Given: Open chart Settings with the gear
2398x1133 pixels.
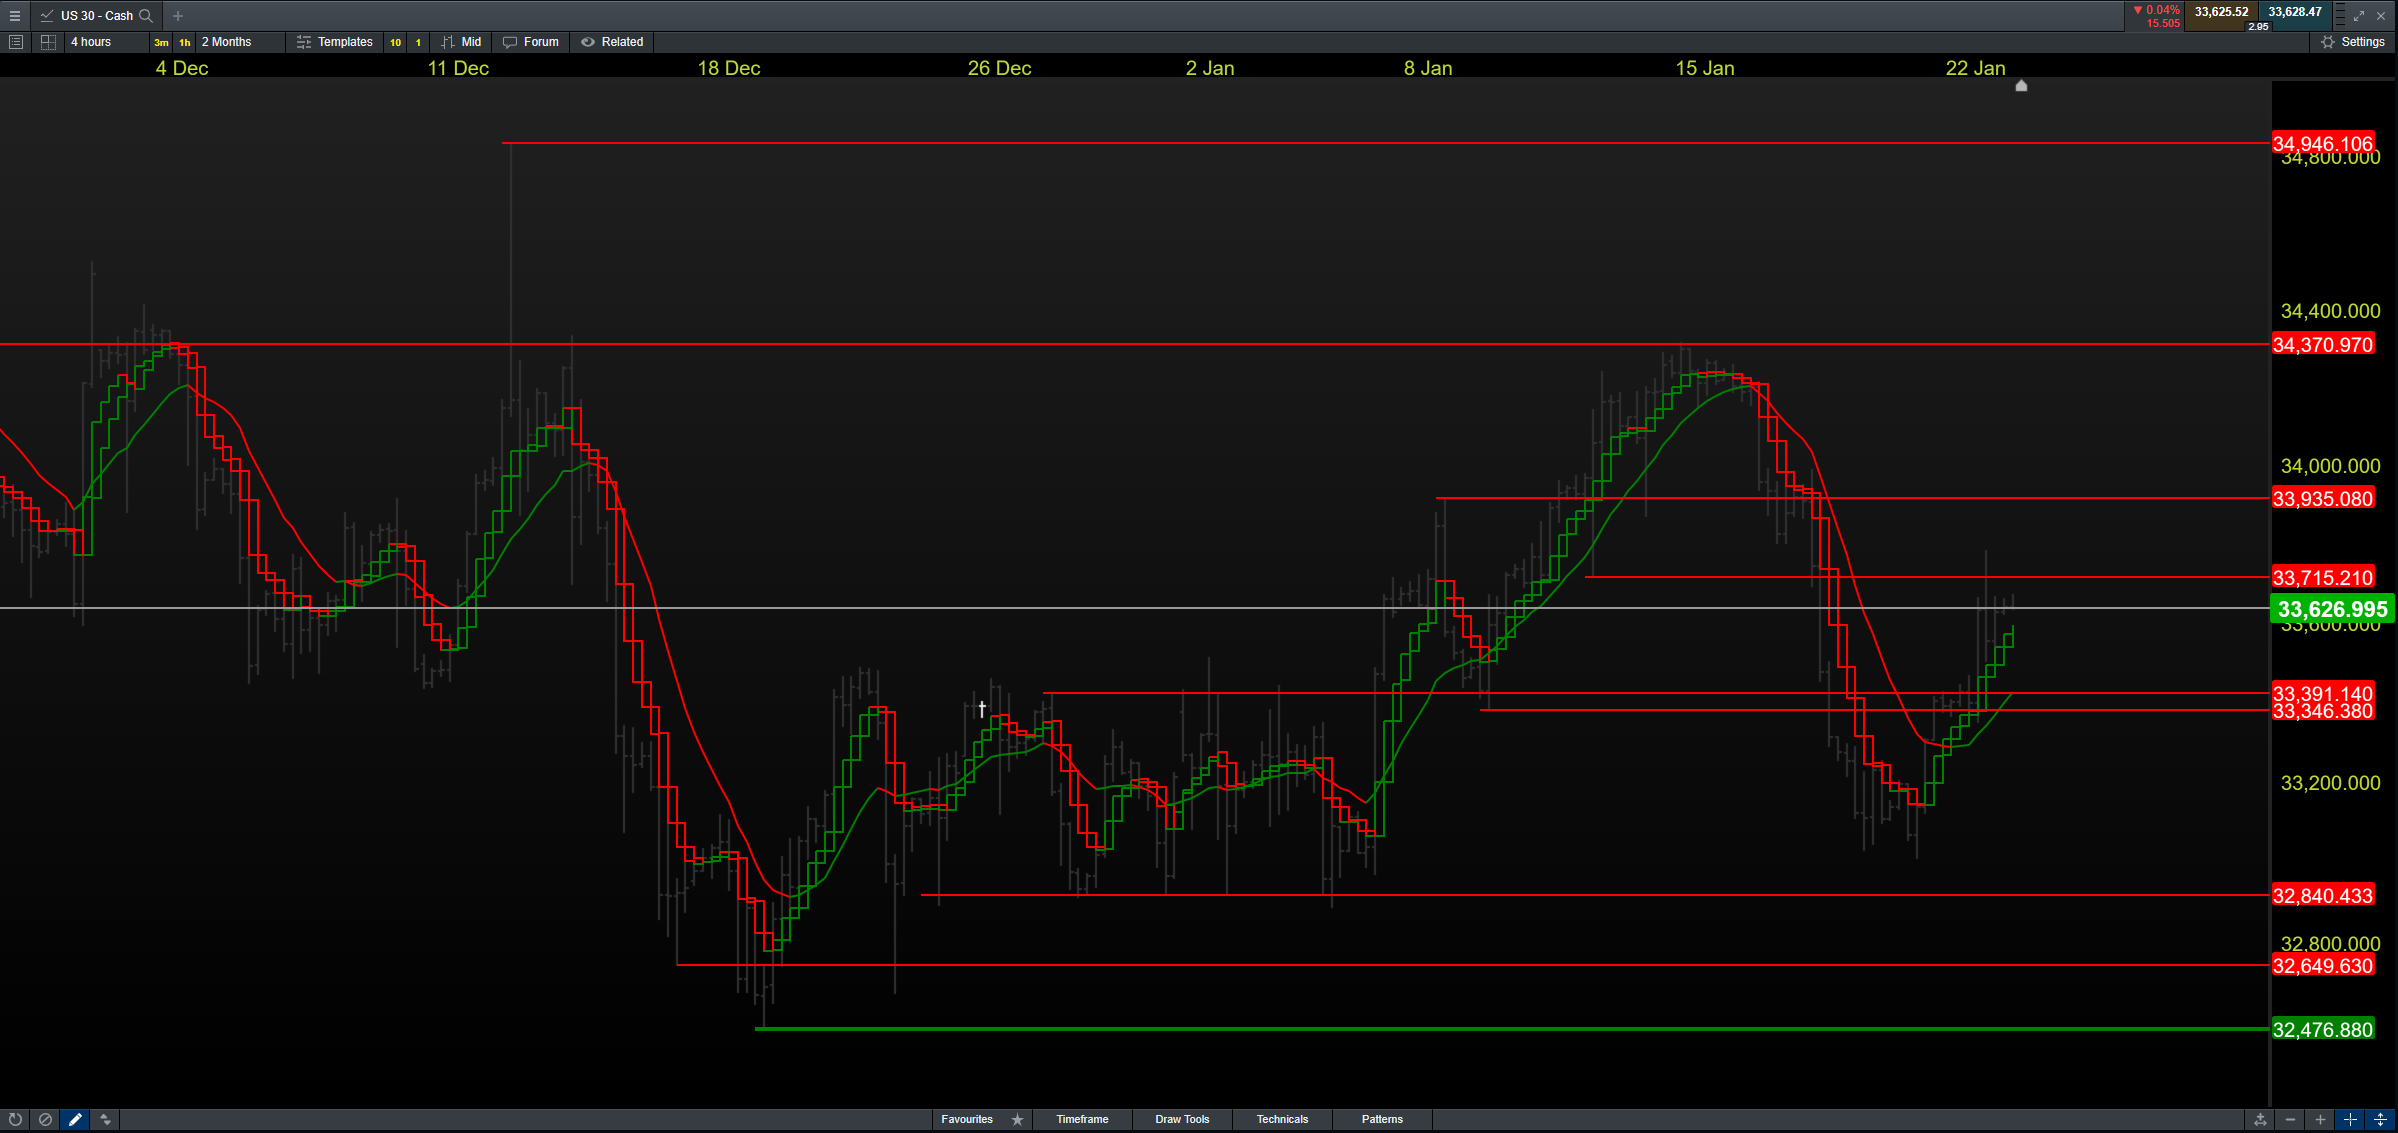Looking at the screenshot, I should tap(2353, 42).
